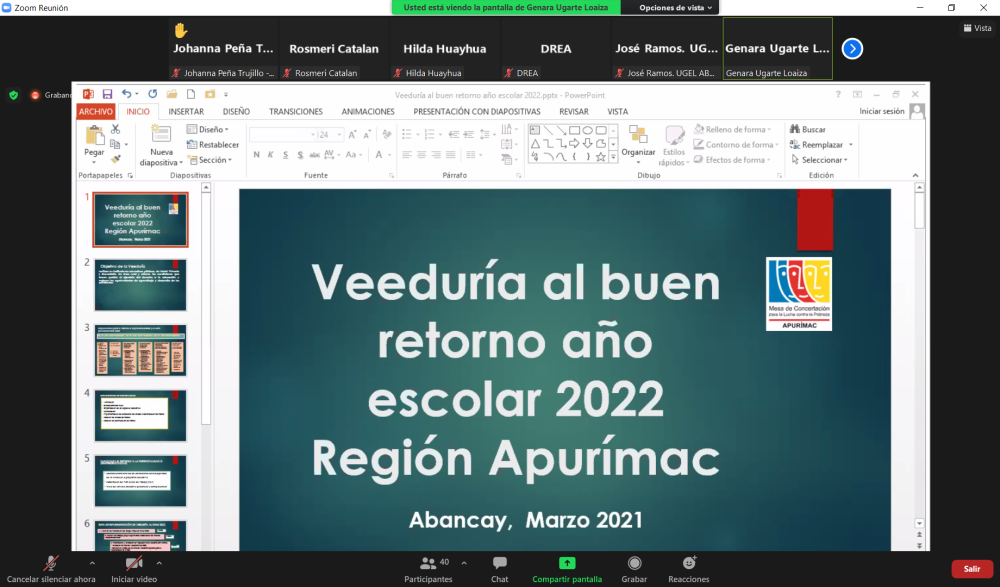Open the Reacciones menu

(688, 568)
